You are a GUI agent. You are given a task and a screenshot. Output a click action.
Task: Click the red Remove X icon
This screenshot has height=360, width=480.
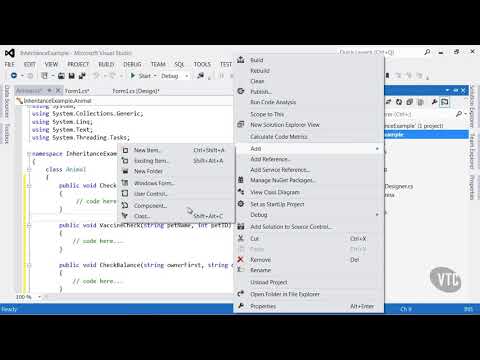[241, 259]
